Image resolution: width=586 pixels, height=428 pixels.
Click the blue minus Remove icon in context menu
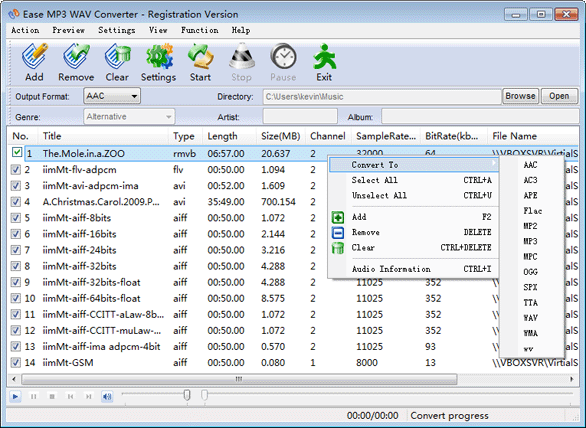[x=337, y=233]
